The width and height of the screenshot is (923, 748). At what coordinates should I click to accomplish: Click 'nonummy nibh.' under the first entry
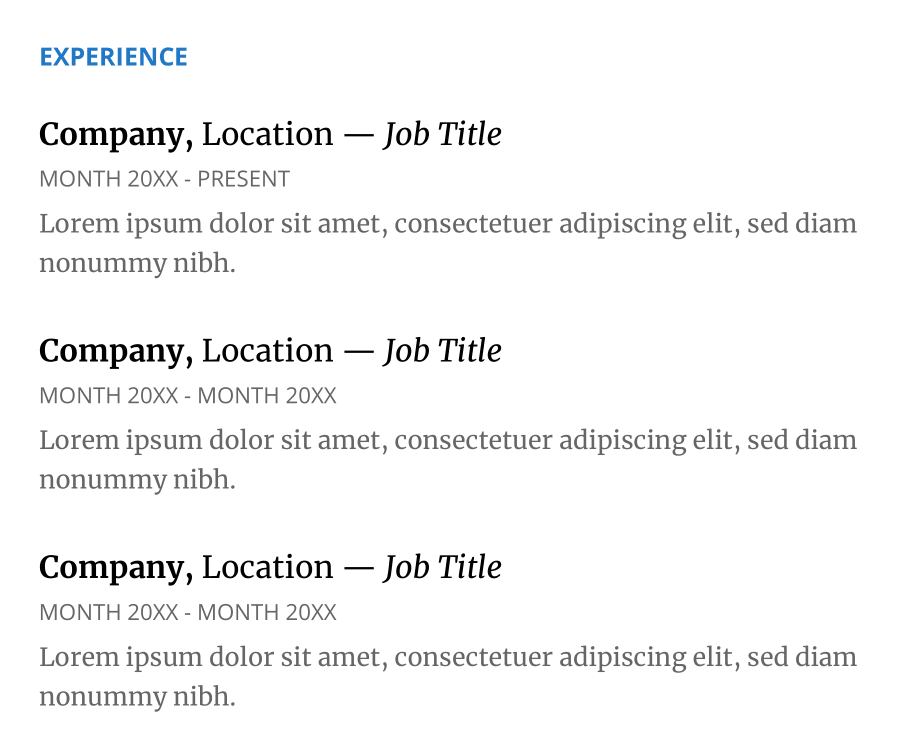click(x=137, y=263)
